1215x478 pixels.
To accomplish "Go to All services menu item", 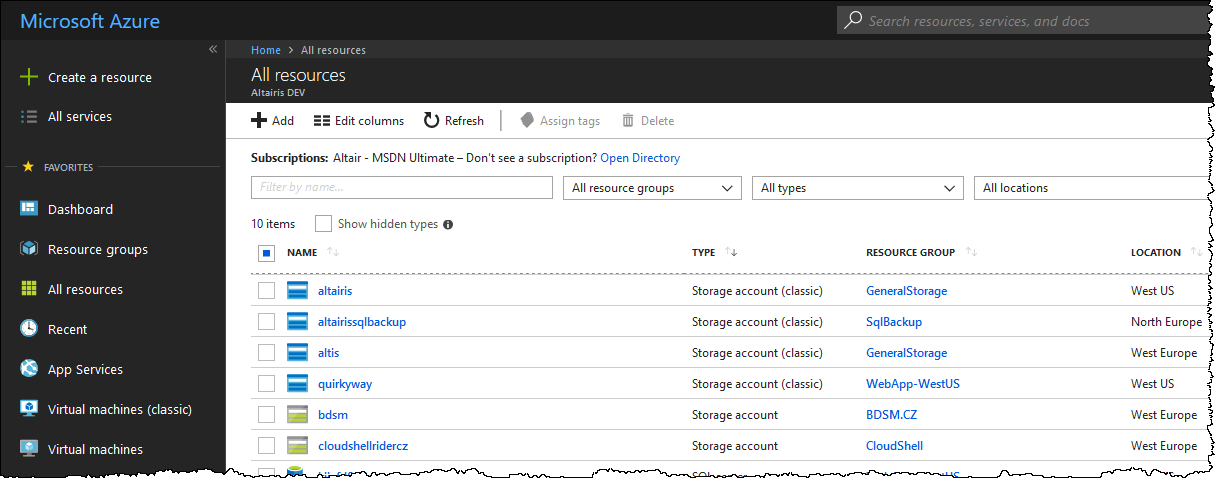I will [80, 117].
